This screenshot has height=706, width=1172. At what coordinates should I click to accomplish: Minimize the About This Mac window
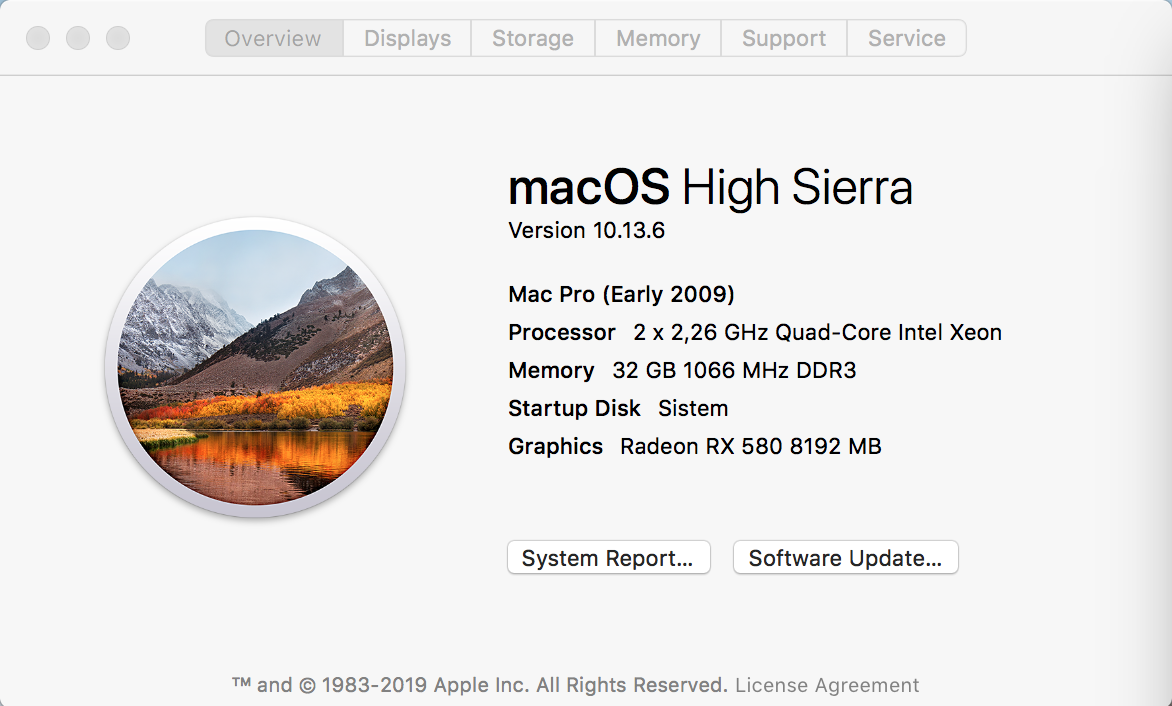coord(78,38)
